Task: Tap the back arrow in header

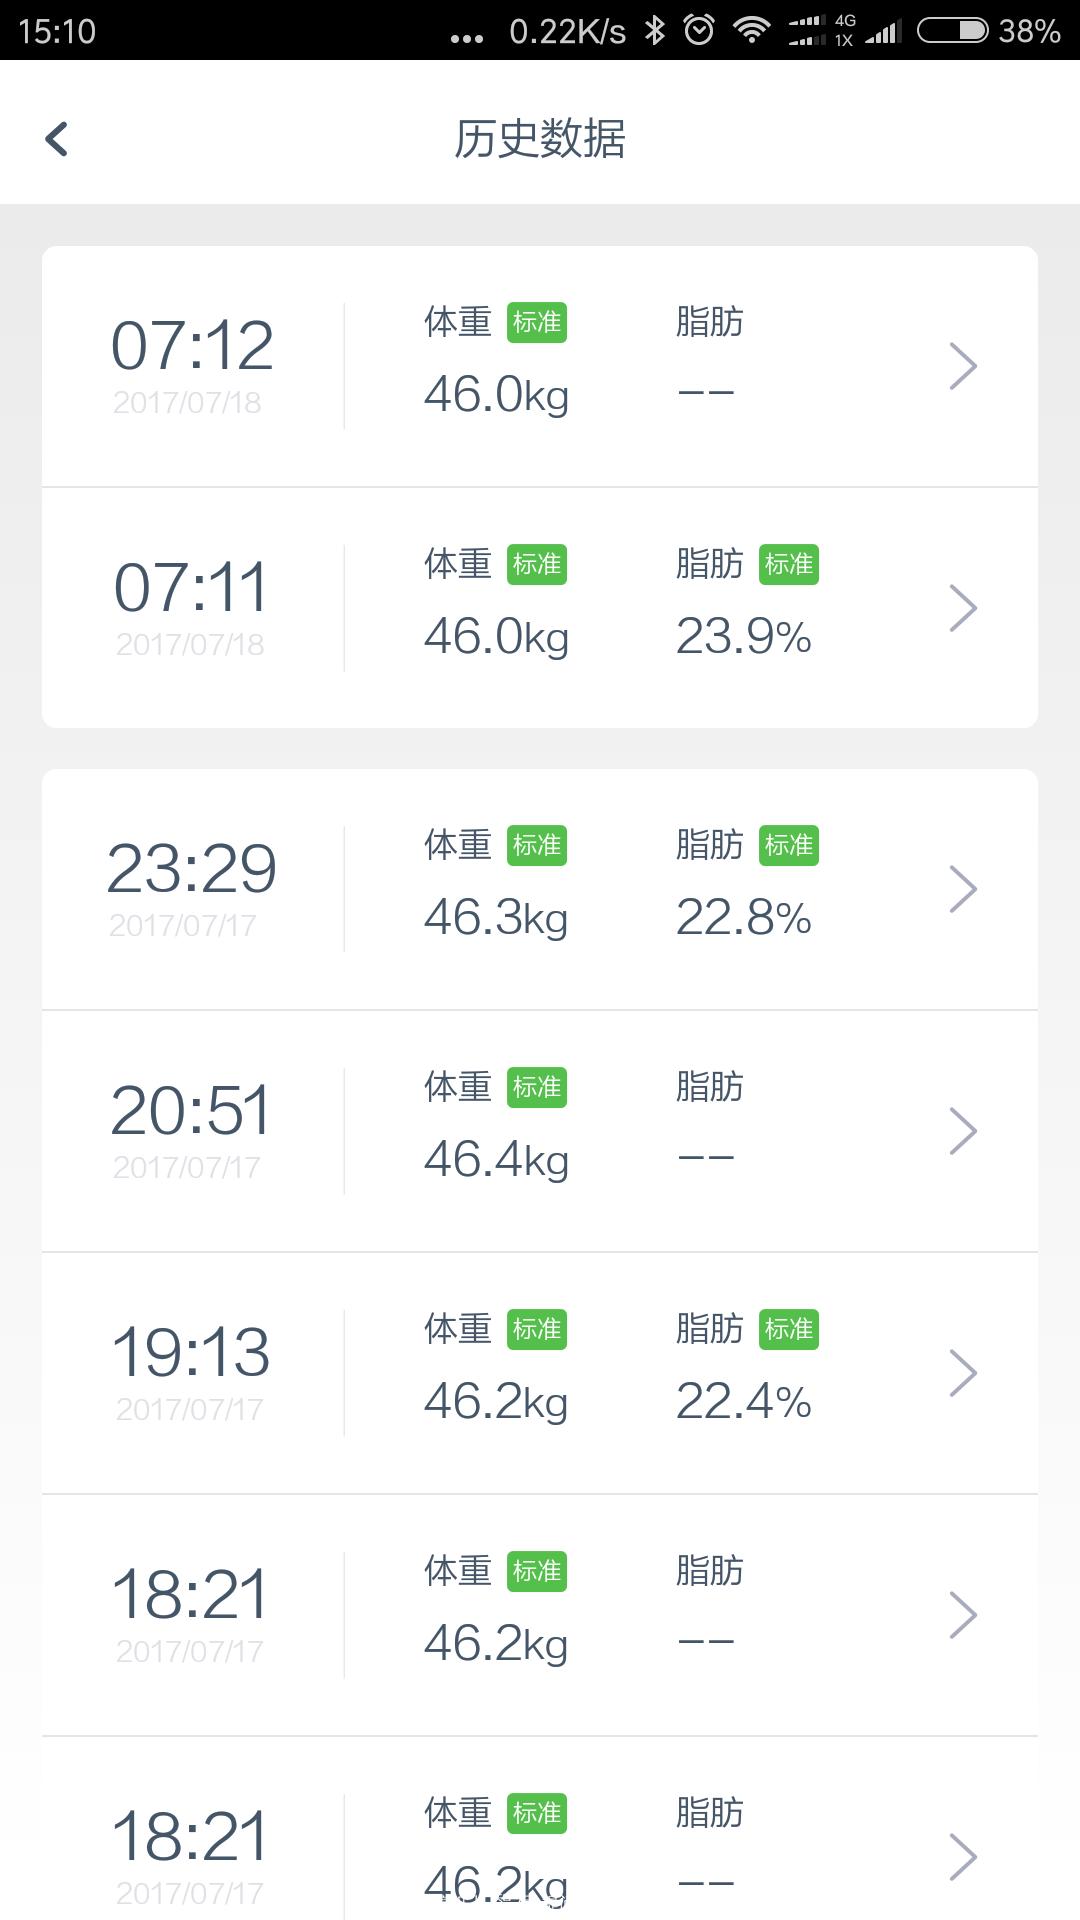Action: click(x=57, y=139)
